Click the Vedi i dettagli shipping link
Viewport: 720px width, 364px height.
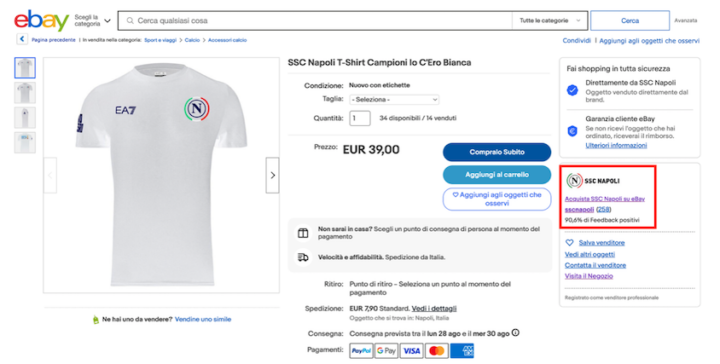click(434, 308)
